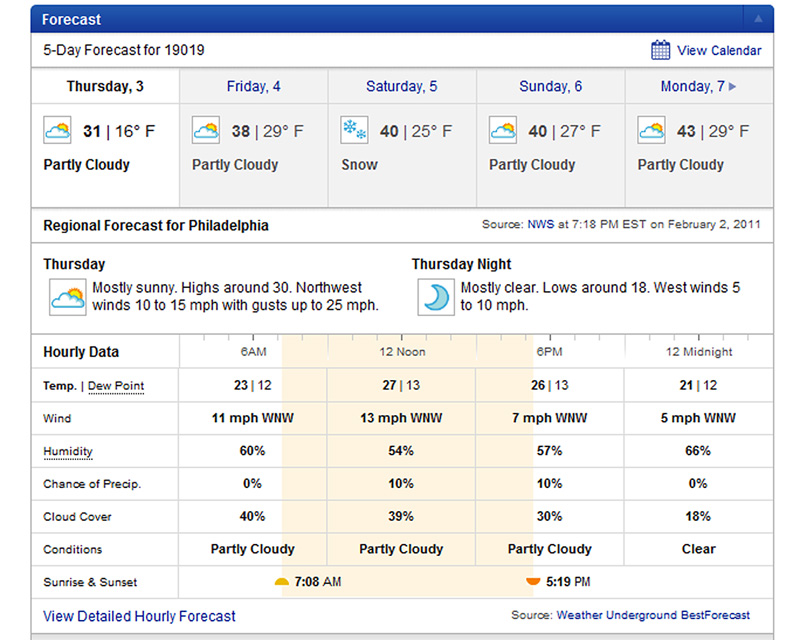Open the Saturday, 5 forecast tab
This screenshot has height=640, width=800.
tap(401, 87)
